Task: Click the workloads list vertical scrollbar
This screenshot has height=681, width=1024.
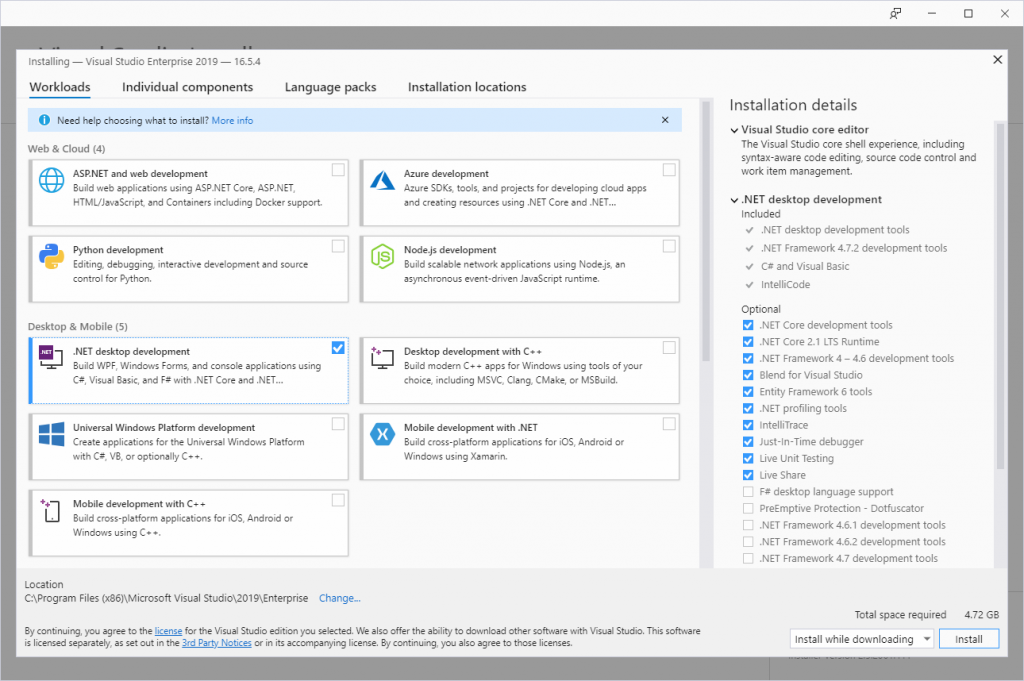Action: pyautogui.click(x=705, y=232)
